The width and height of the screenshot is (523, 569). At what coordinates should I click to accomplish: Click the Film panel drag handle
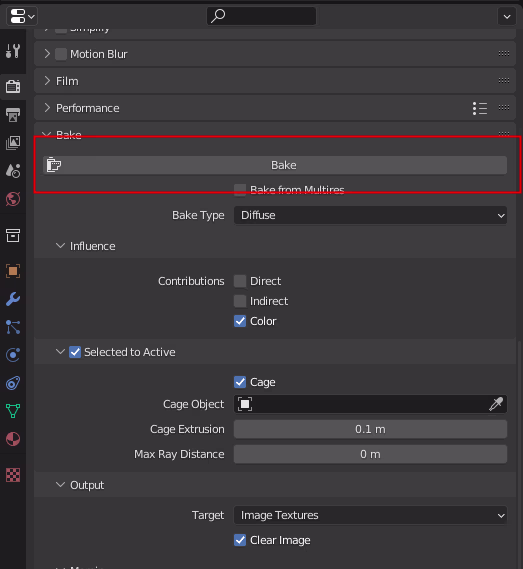click(504, 81)
